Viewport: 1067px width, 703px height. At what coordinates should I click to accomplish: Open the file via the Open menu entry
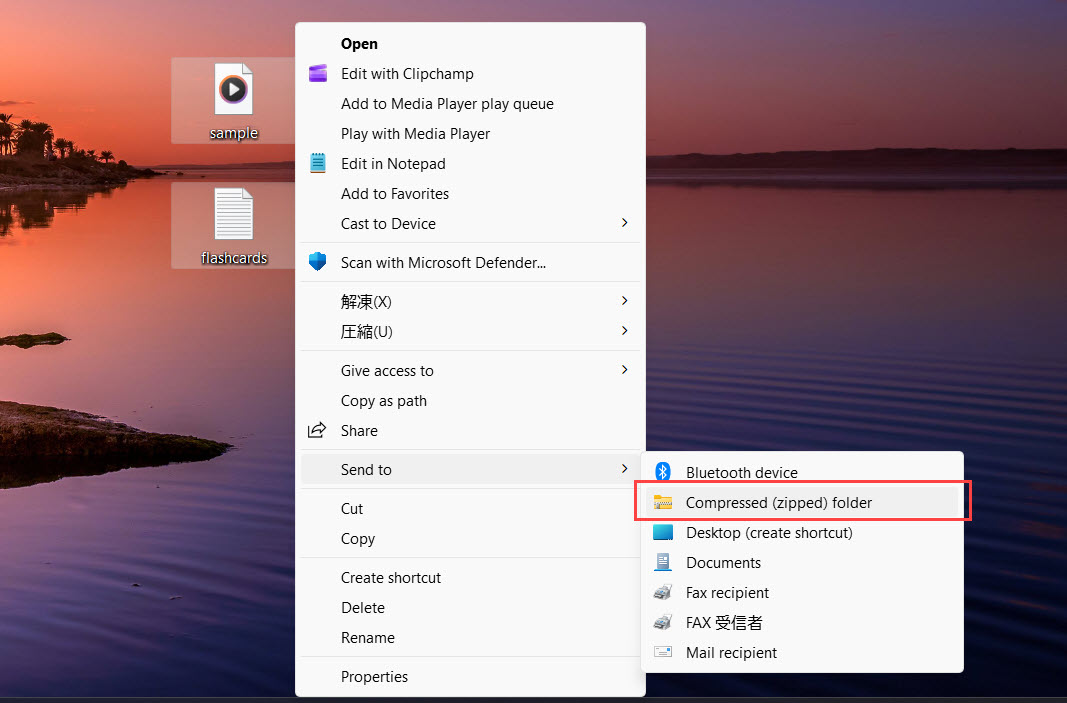tap(360, 43)
